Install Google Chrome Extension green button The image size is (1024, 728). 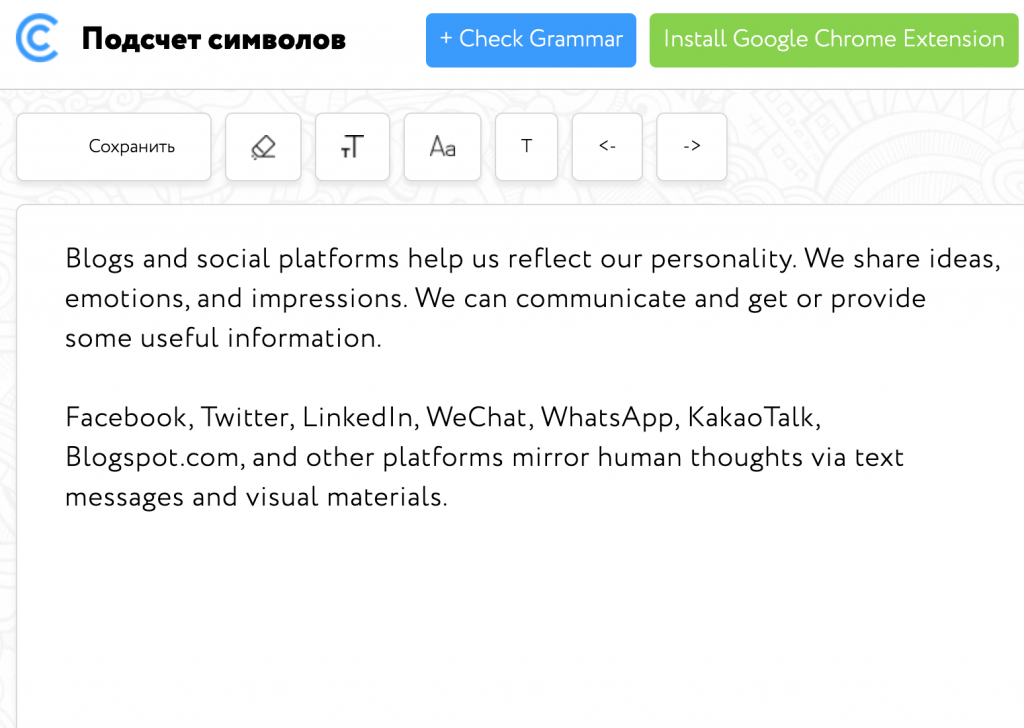[x=834, y=40]
